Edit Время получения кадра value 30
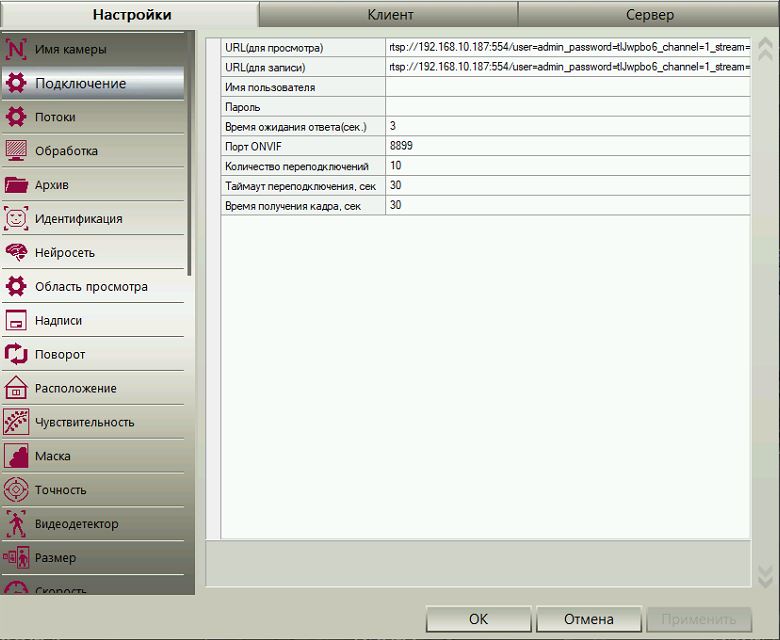The image size is (780, 640). click(x=568, y=205)
